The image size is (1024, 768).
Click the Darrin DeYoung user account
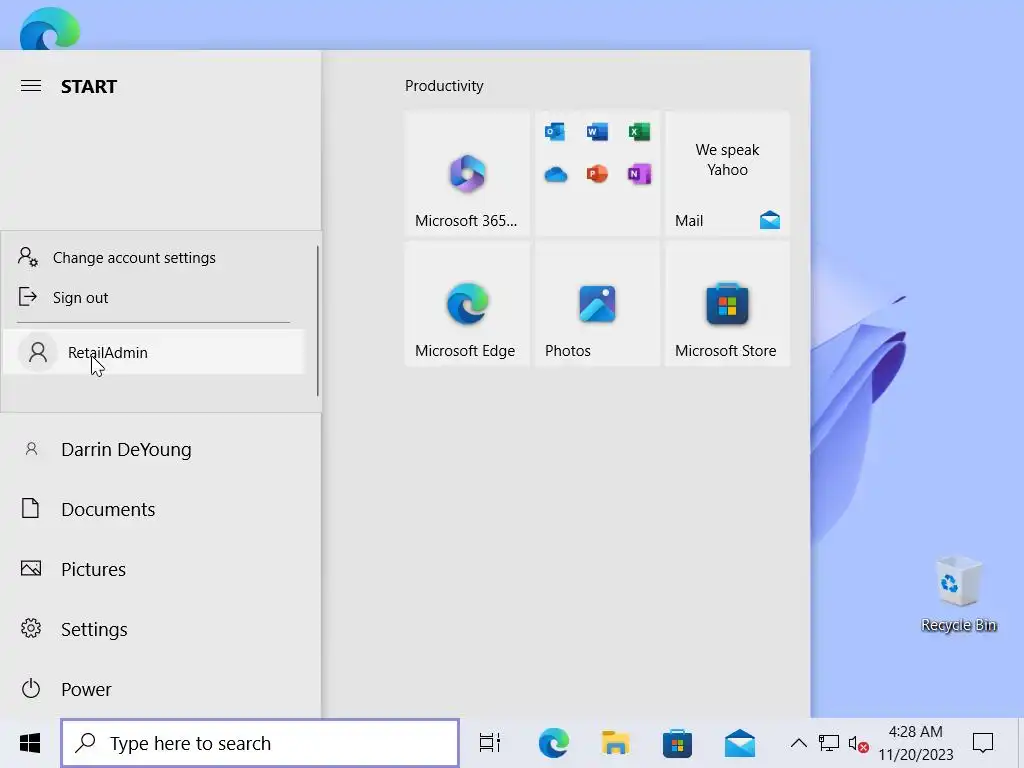pos(160,449)
